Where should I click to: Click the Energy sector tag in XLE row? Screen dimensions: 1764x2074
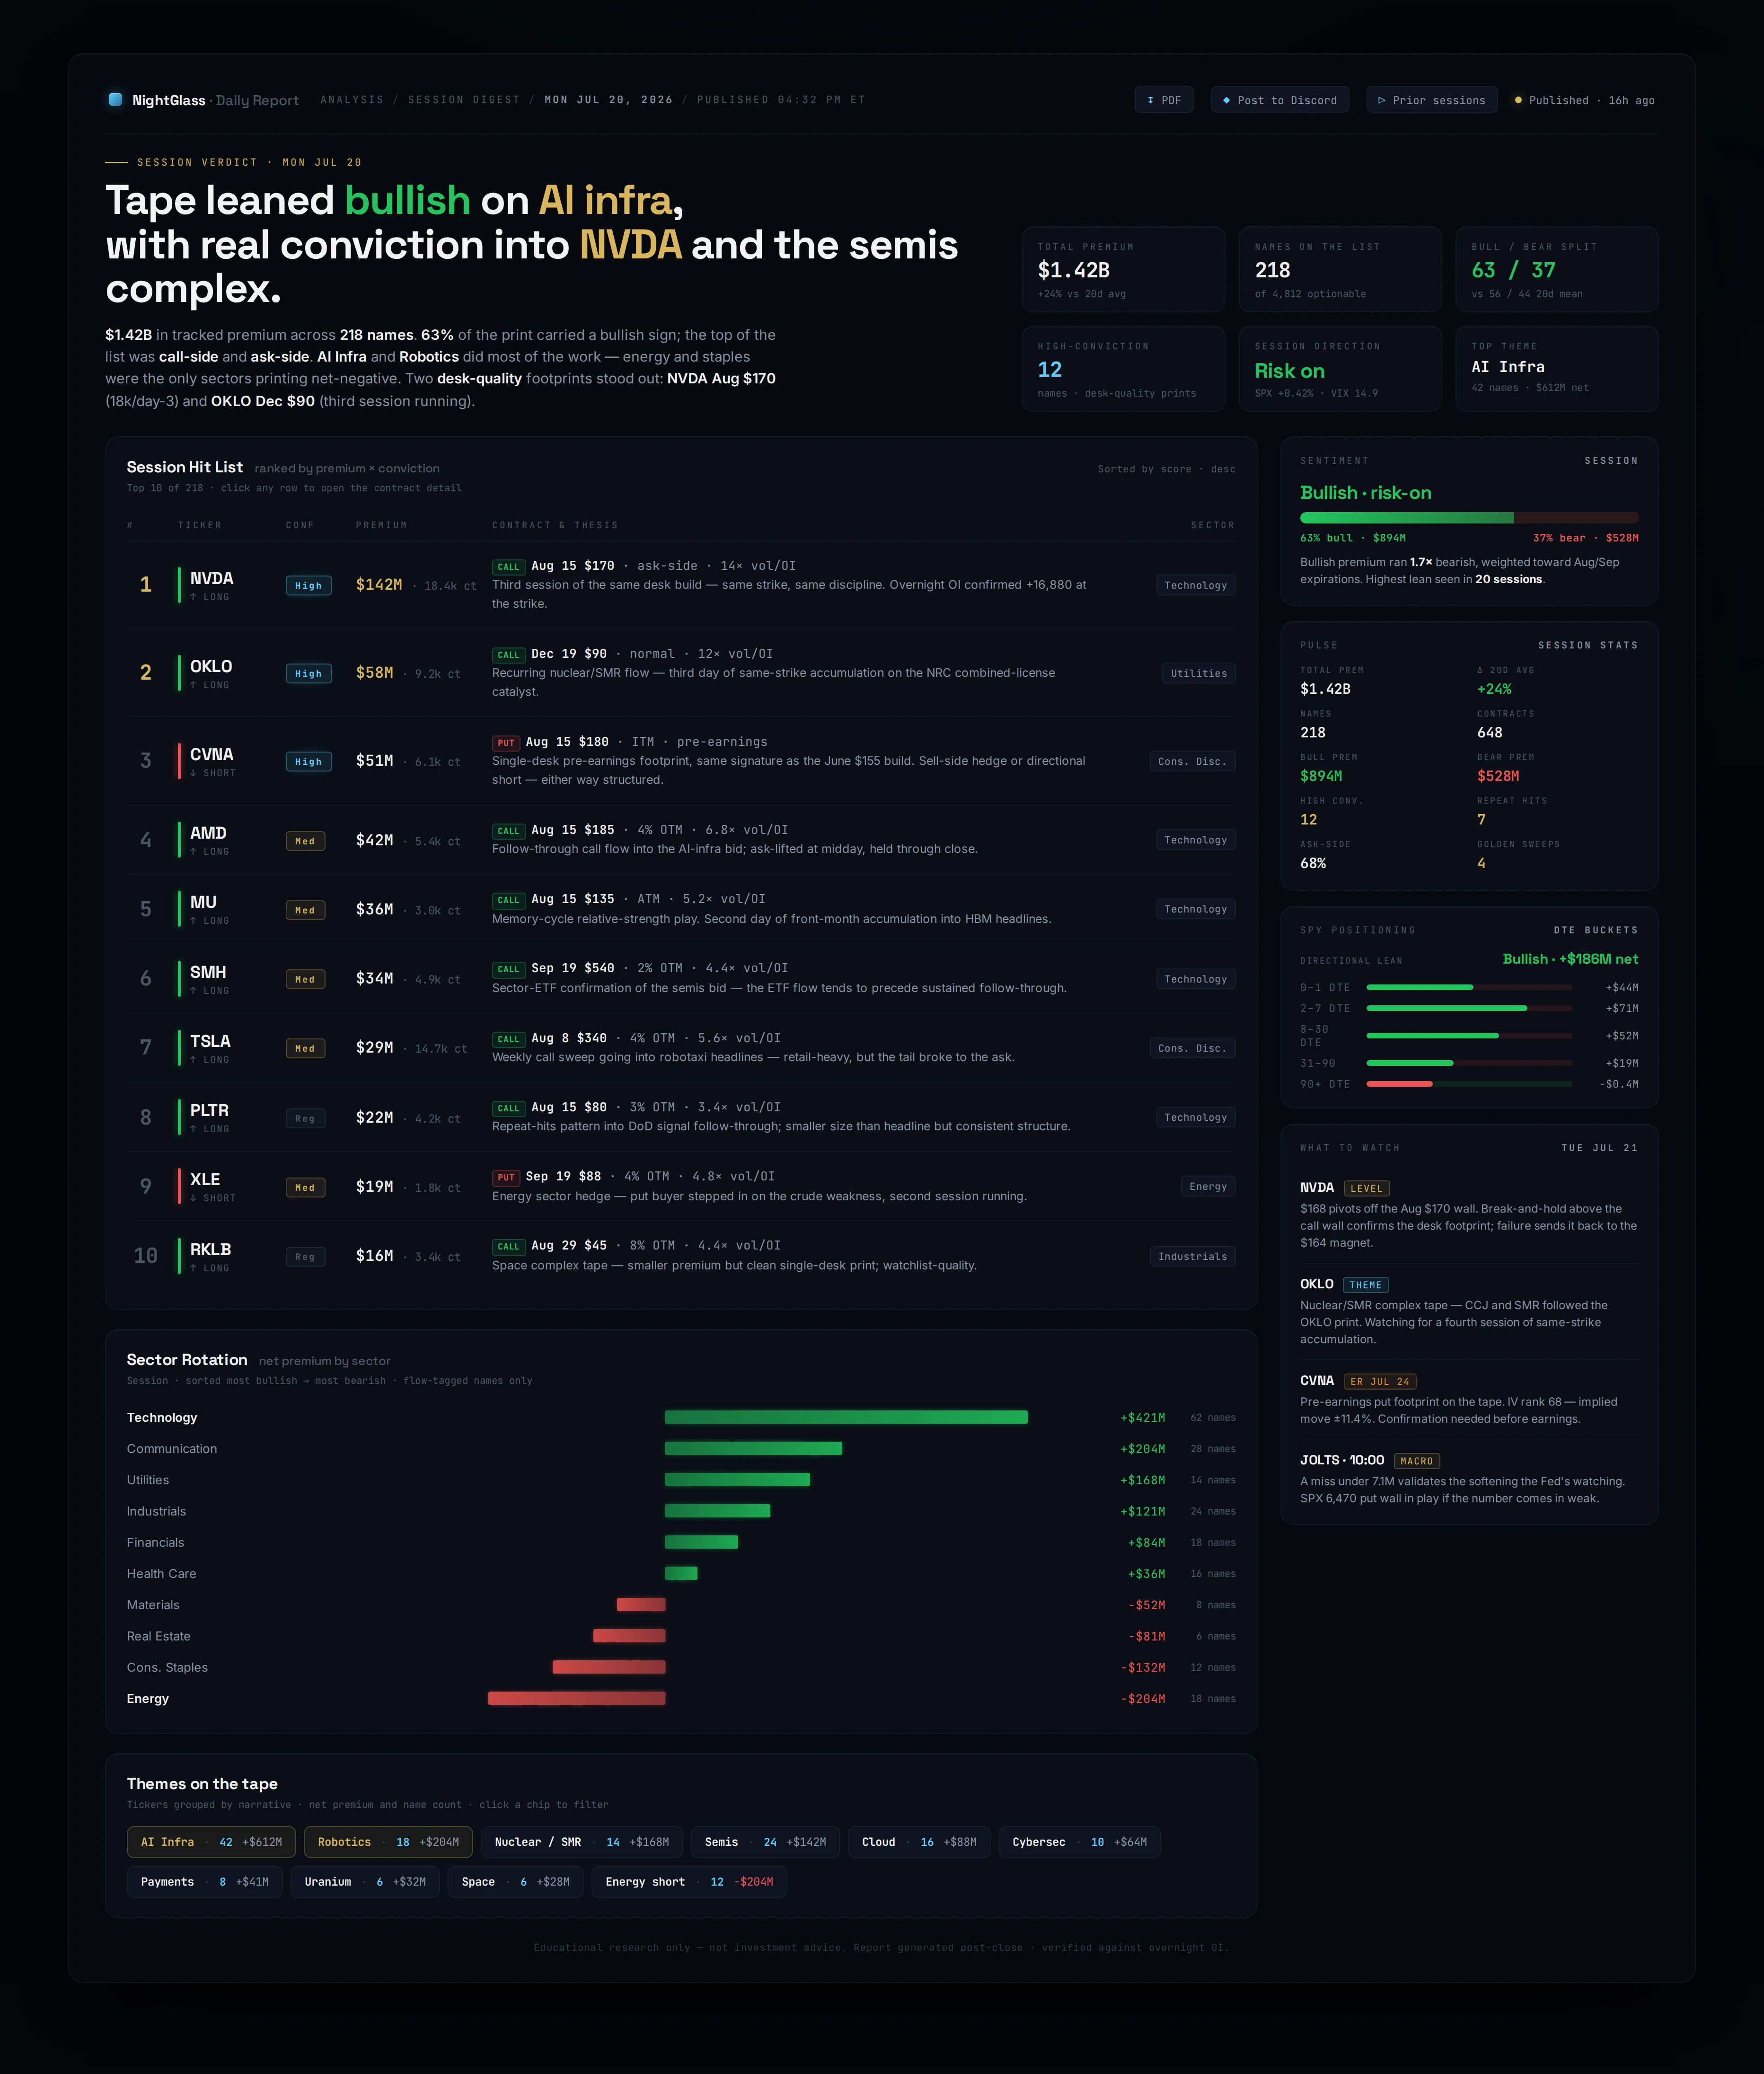pyautogui.click(x=1208, y=1186)
